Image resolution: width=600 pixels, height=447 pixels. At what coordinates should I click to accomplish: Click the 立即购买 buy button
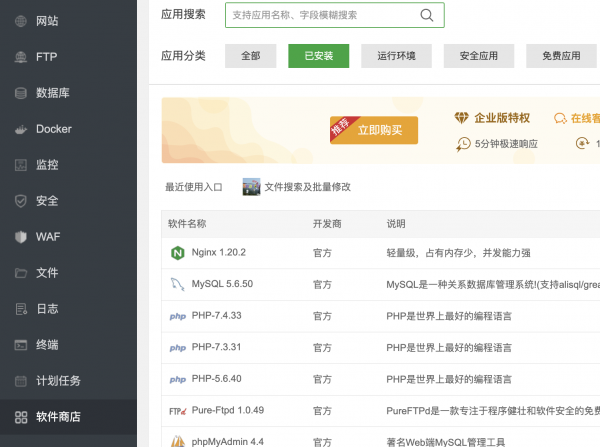[374, 130]
